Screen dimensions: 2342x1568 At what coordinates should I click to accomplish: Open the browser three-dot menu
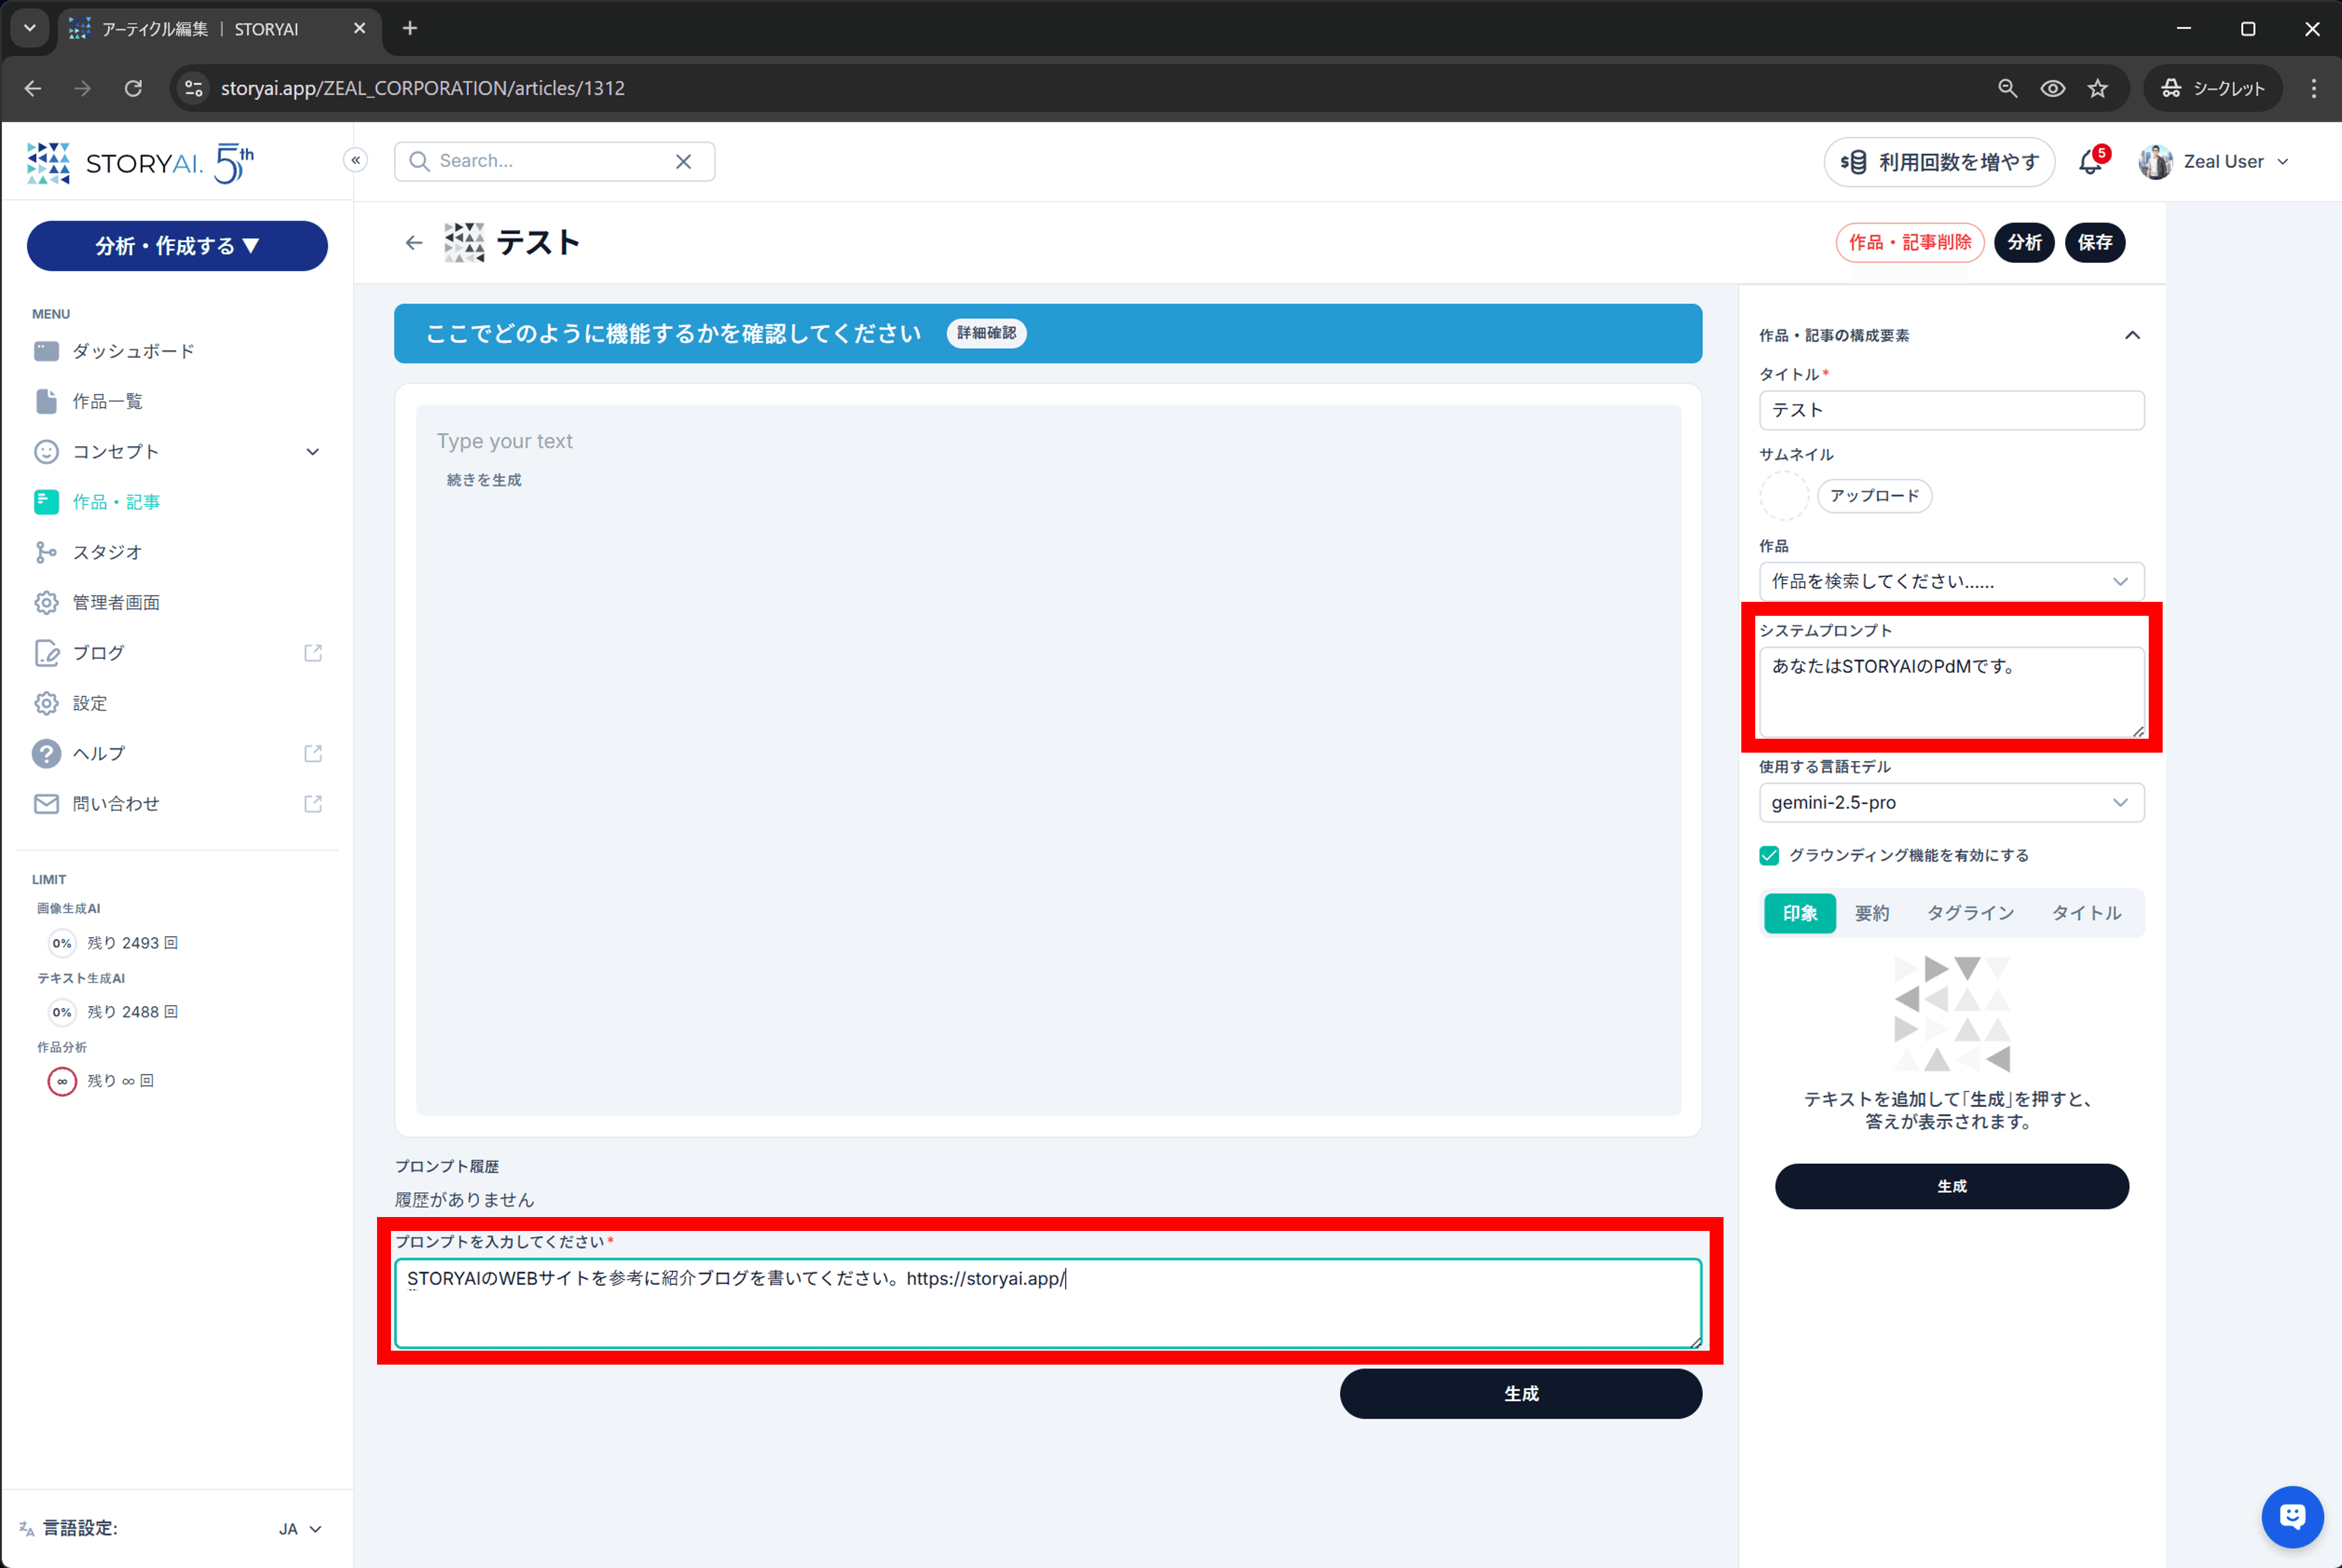pyautogui.click(x=2313, y=88)
